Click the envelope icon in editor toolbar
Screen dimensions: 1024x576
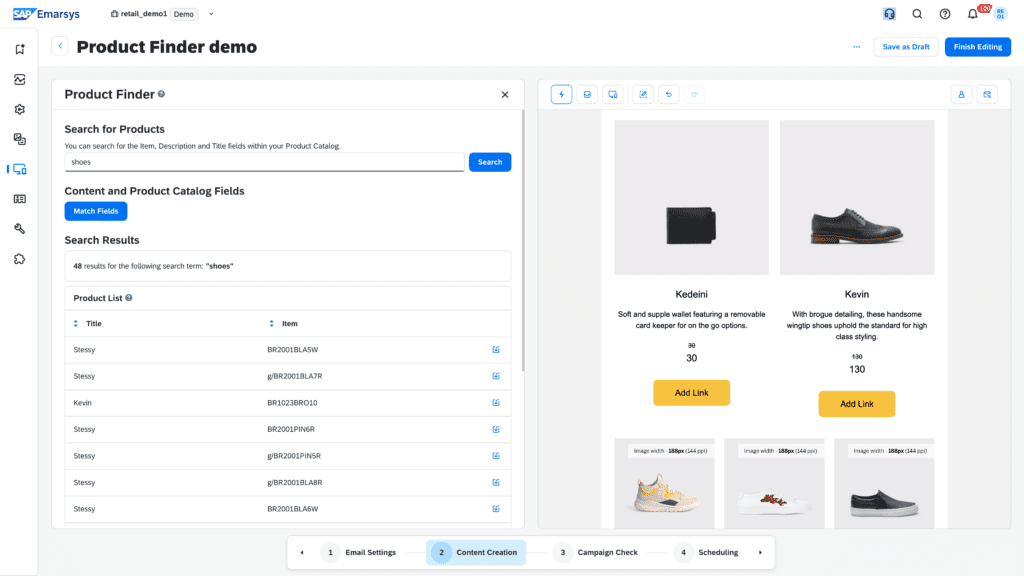click(587, 94)
